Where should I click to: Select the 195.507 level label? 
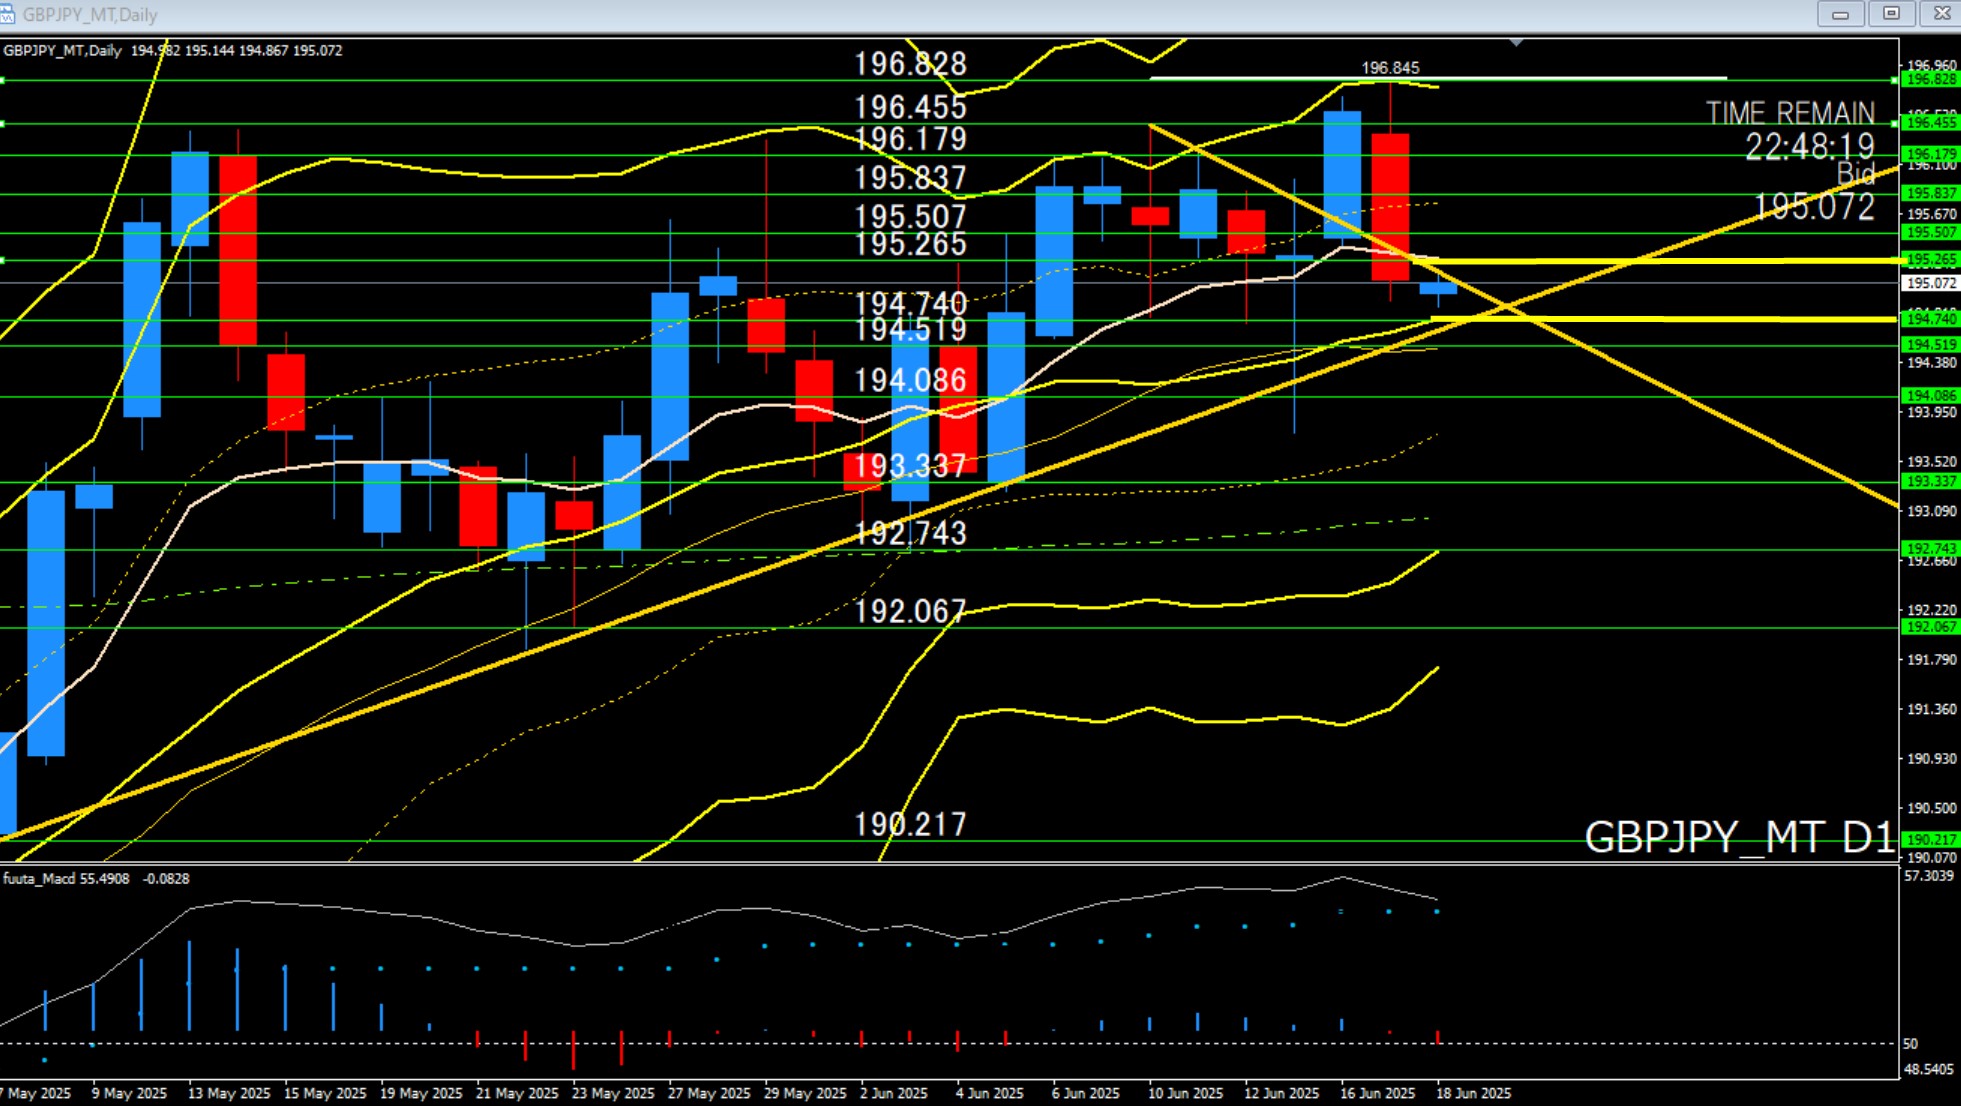point(910,217)
